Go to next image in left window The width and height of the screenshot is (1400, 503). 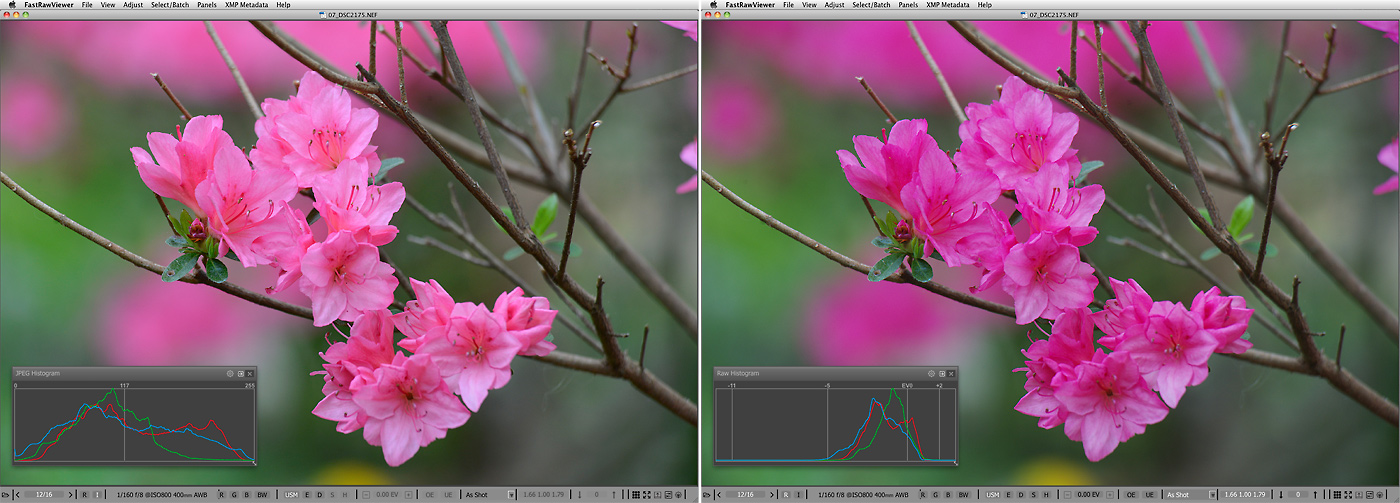coord(72,495)
